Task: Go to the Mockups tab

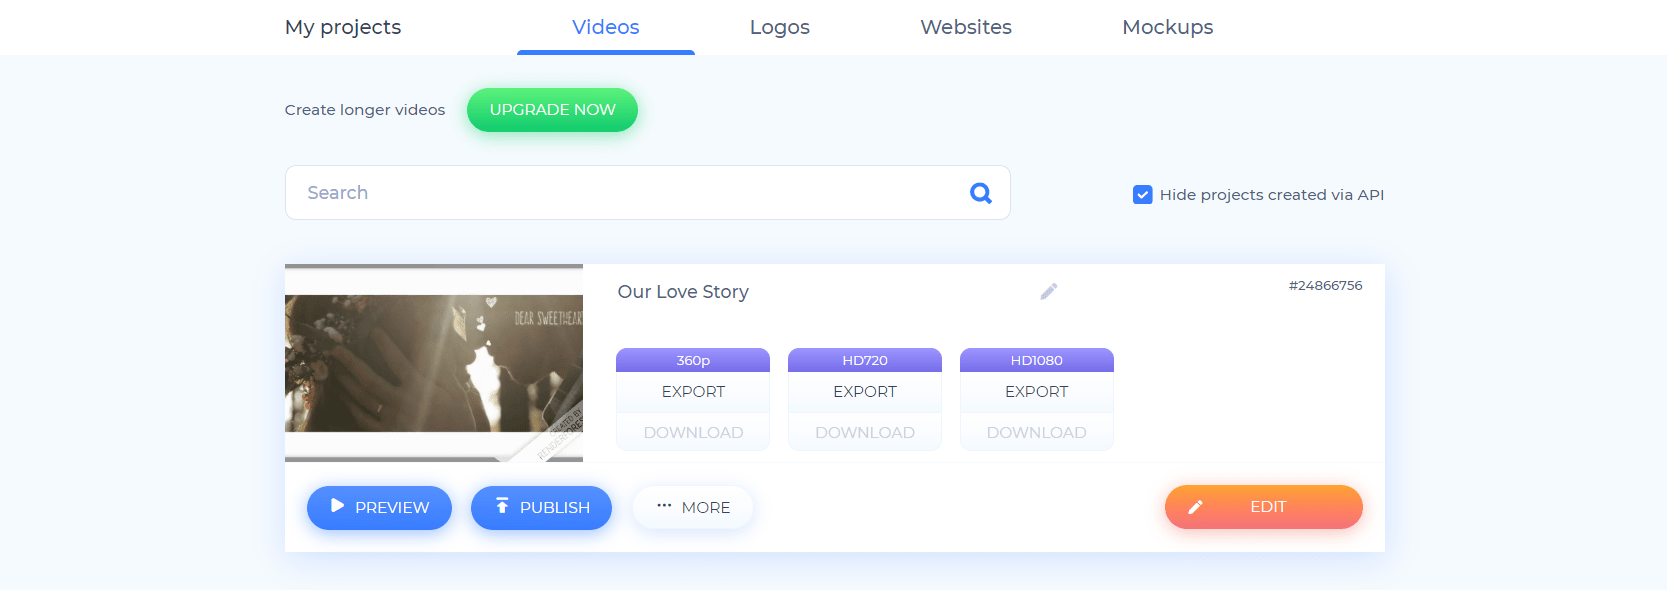Action: tap(1168, 27)
